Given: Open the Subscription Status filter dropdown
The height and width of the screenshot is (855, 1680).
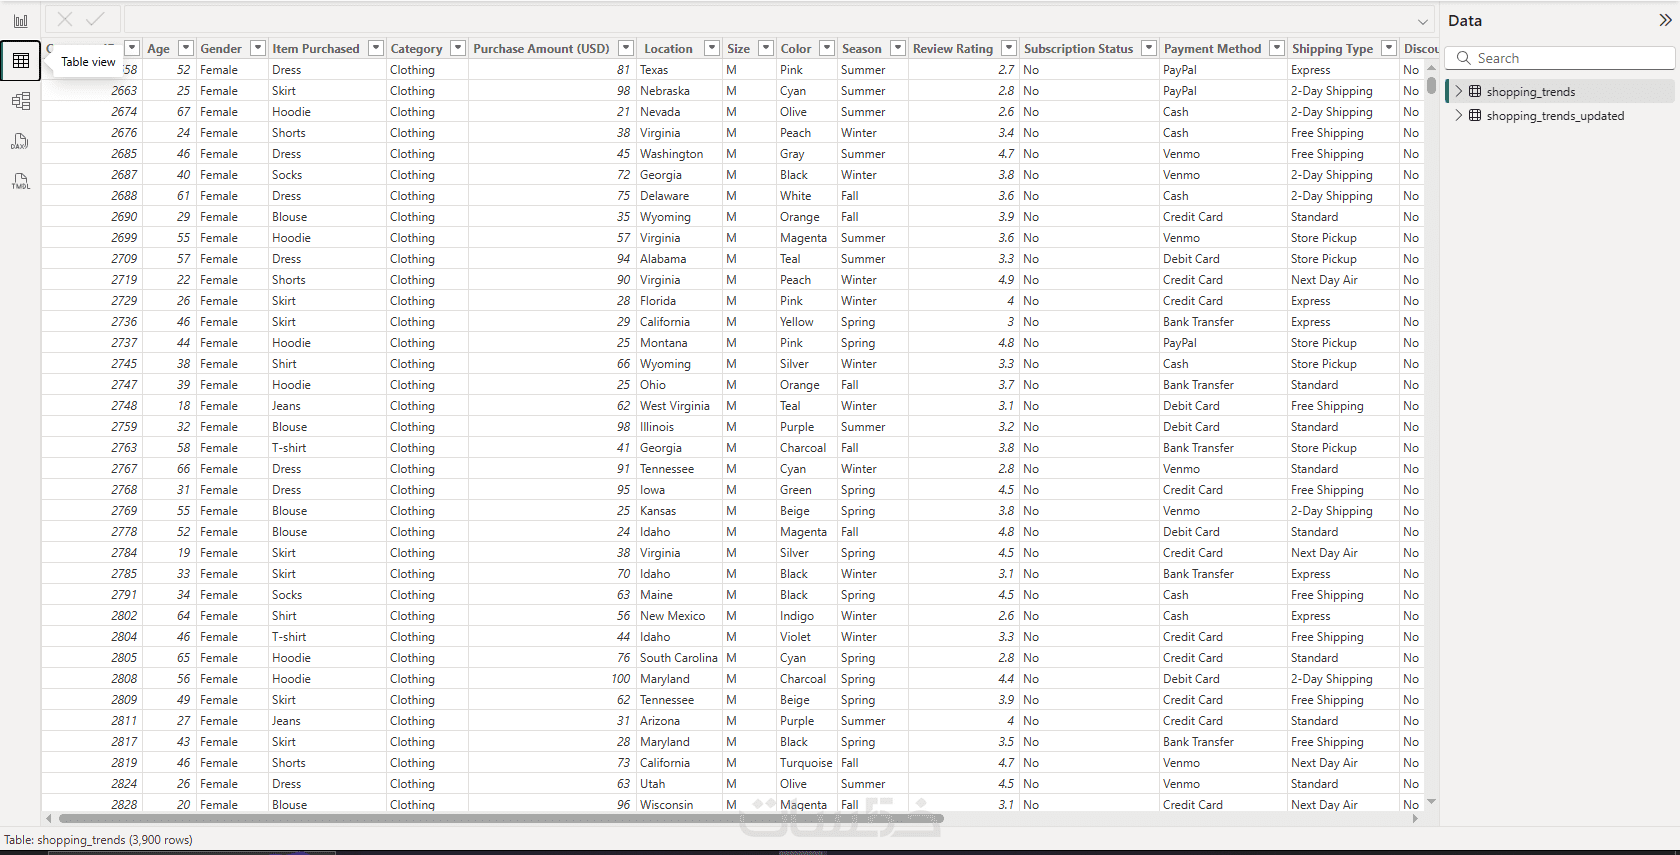Looking at the screenshot, I should (1148, 48).
